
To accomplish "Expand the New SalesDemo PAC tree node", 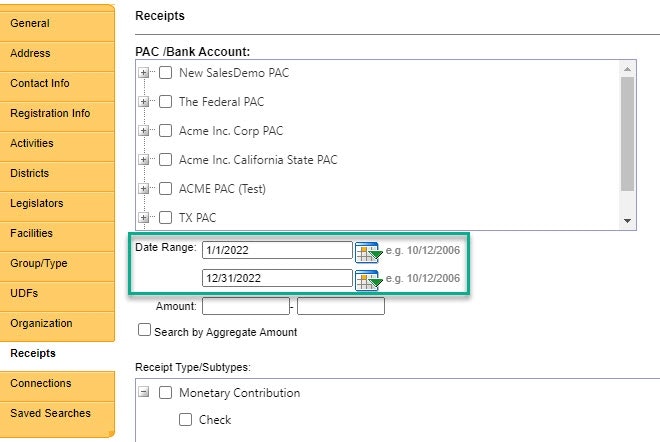I will coord(144,73).
